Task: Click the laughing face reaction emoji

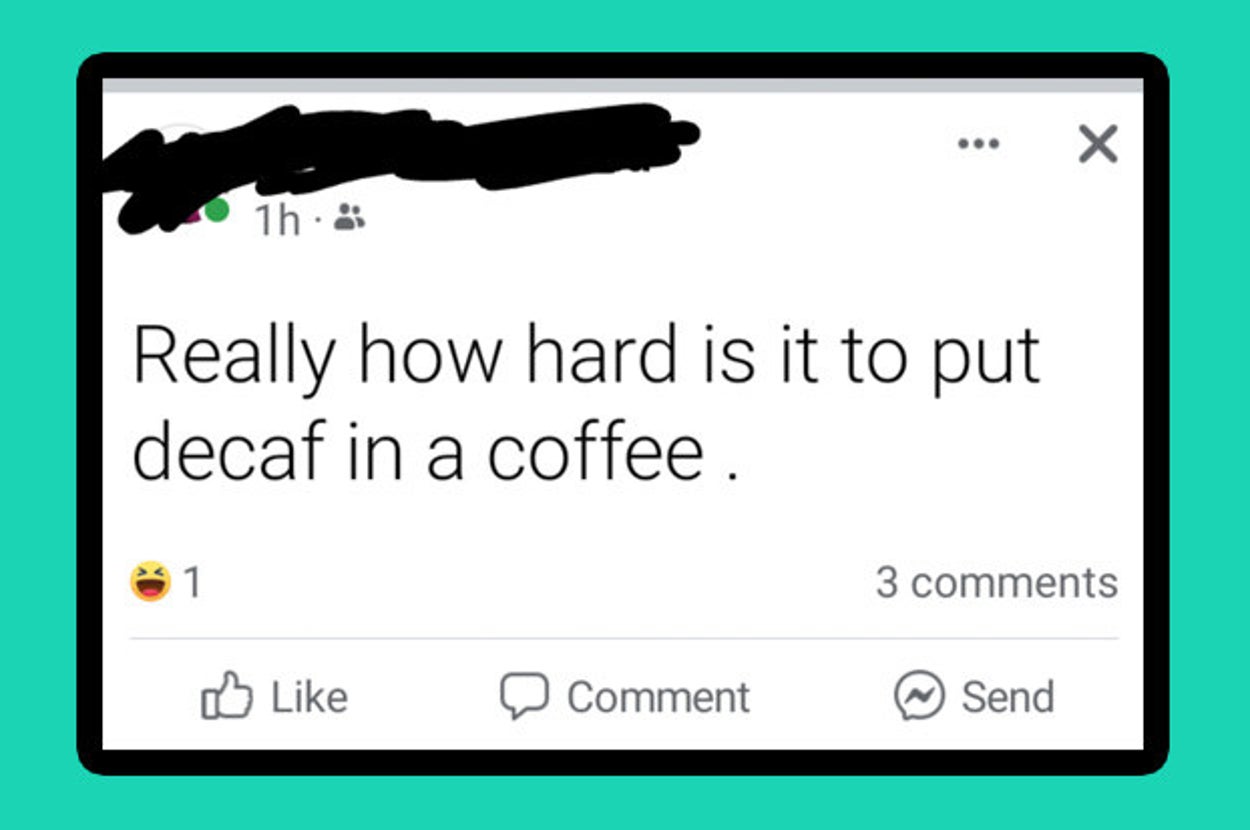Action: pyautogui.click(x=151, y=582)
